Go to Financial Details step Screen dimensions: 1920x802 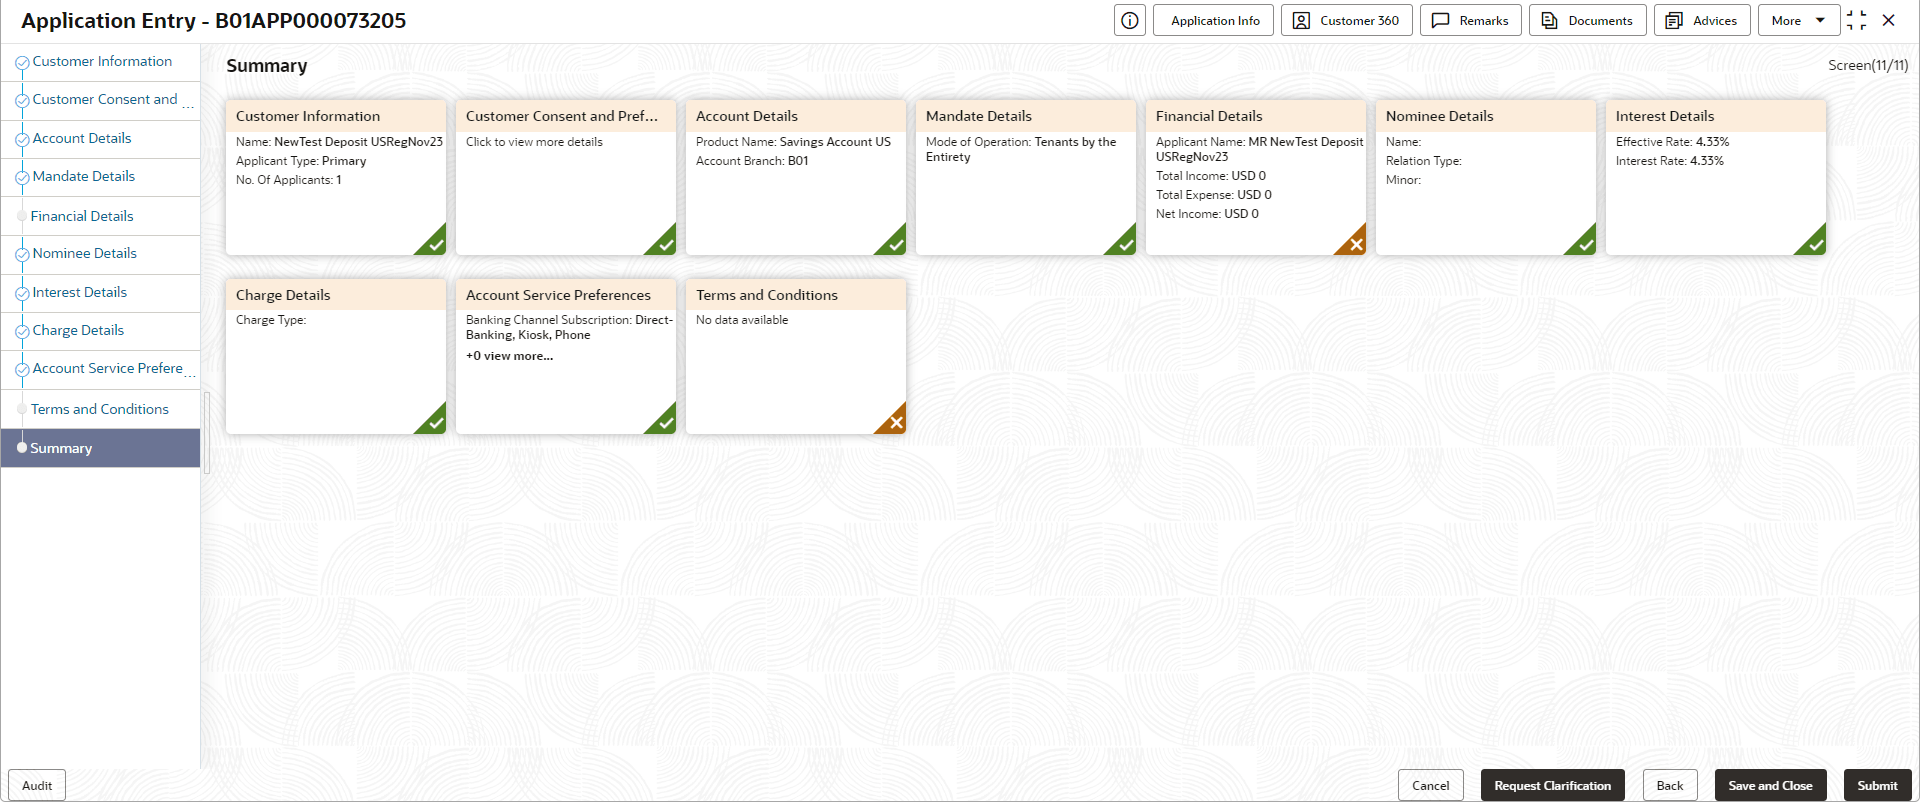[x=82, y=216]
